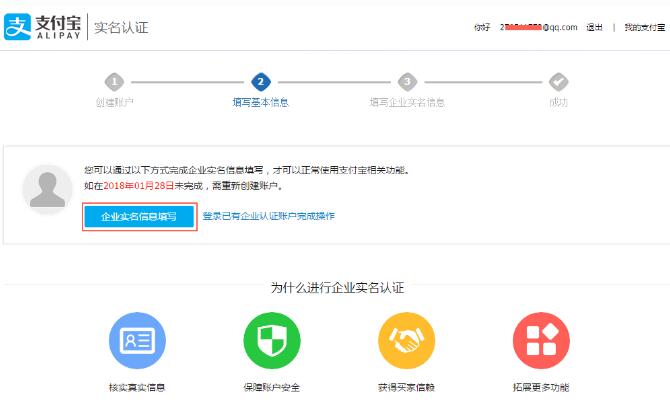This screenshot has width=670, height=403.
Task: Click the 支付宝 ALIPAY wordmark text
Action: pyautogui.click(x=58, y=26)
